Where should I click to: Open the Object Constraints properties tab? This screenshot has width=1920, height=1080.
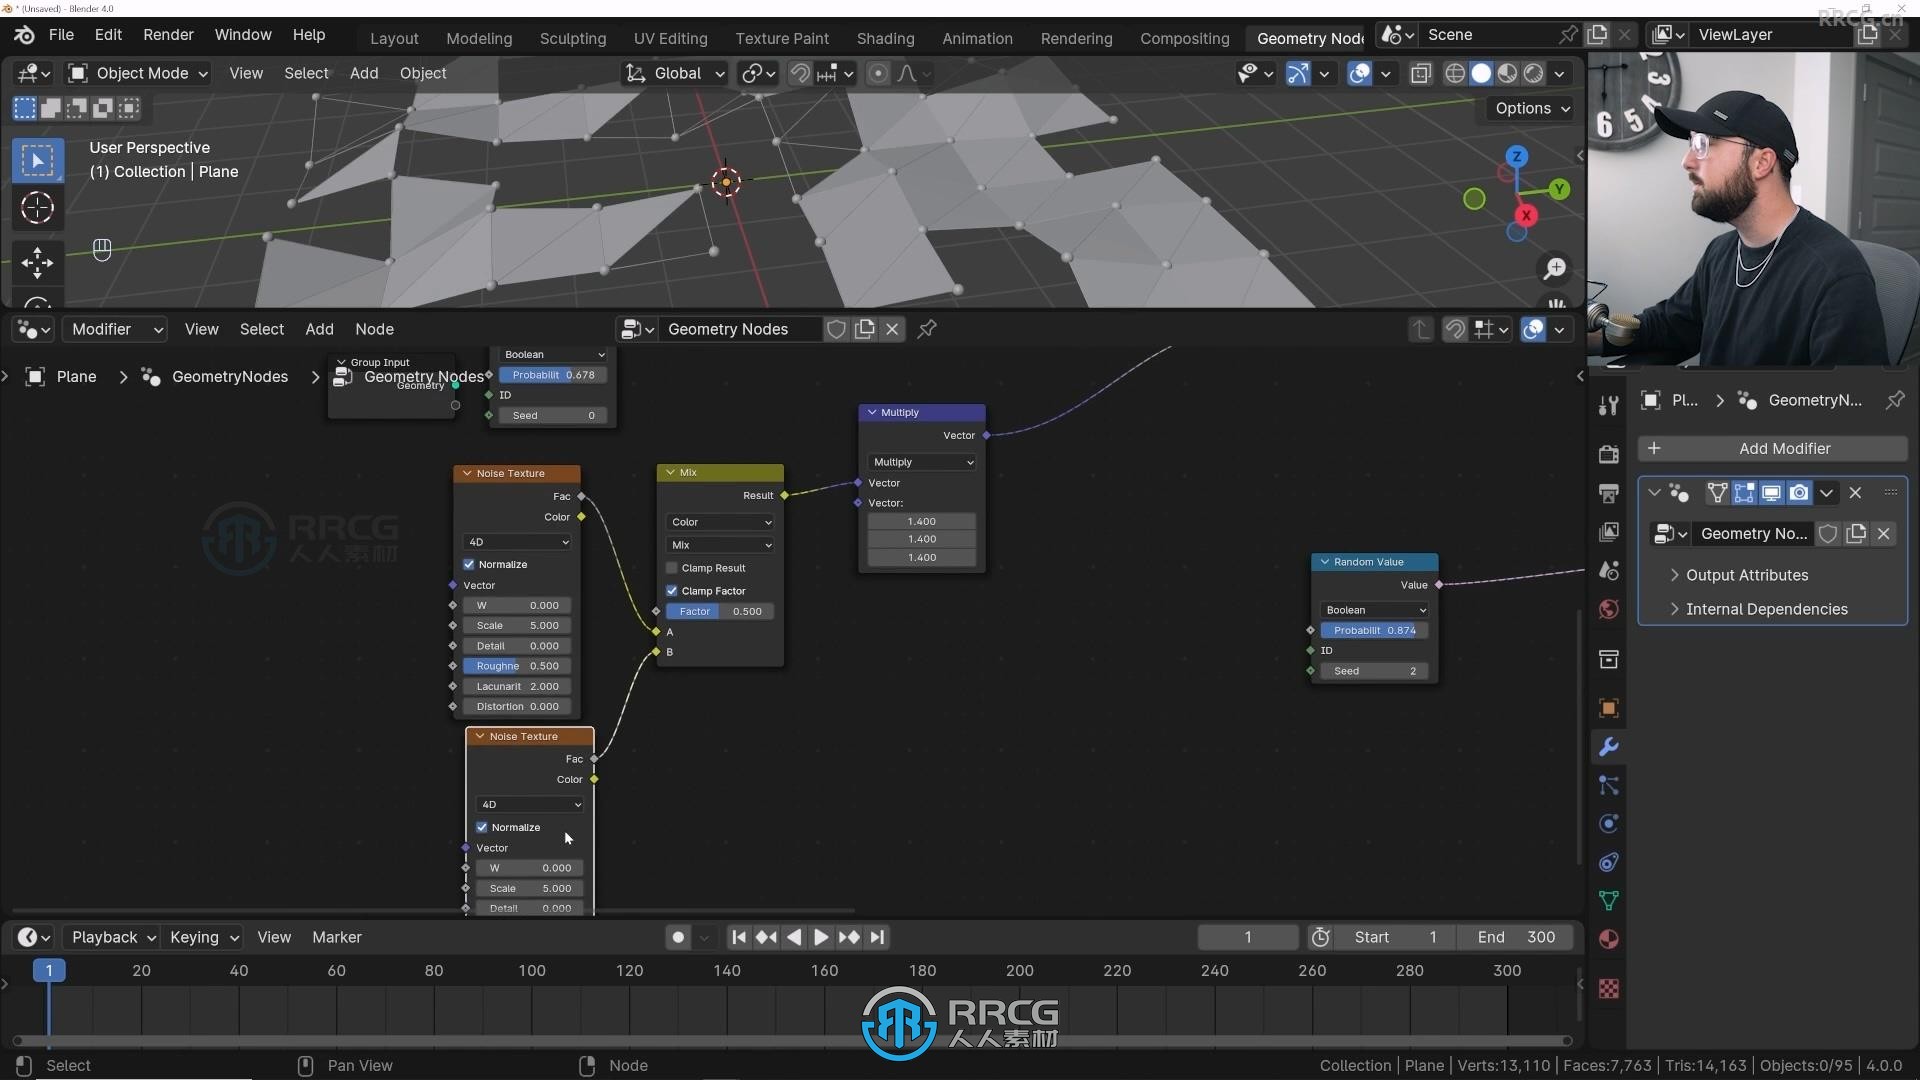[1608, 862]
